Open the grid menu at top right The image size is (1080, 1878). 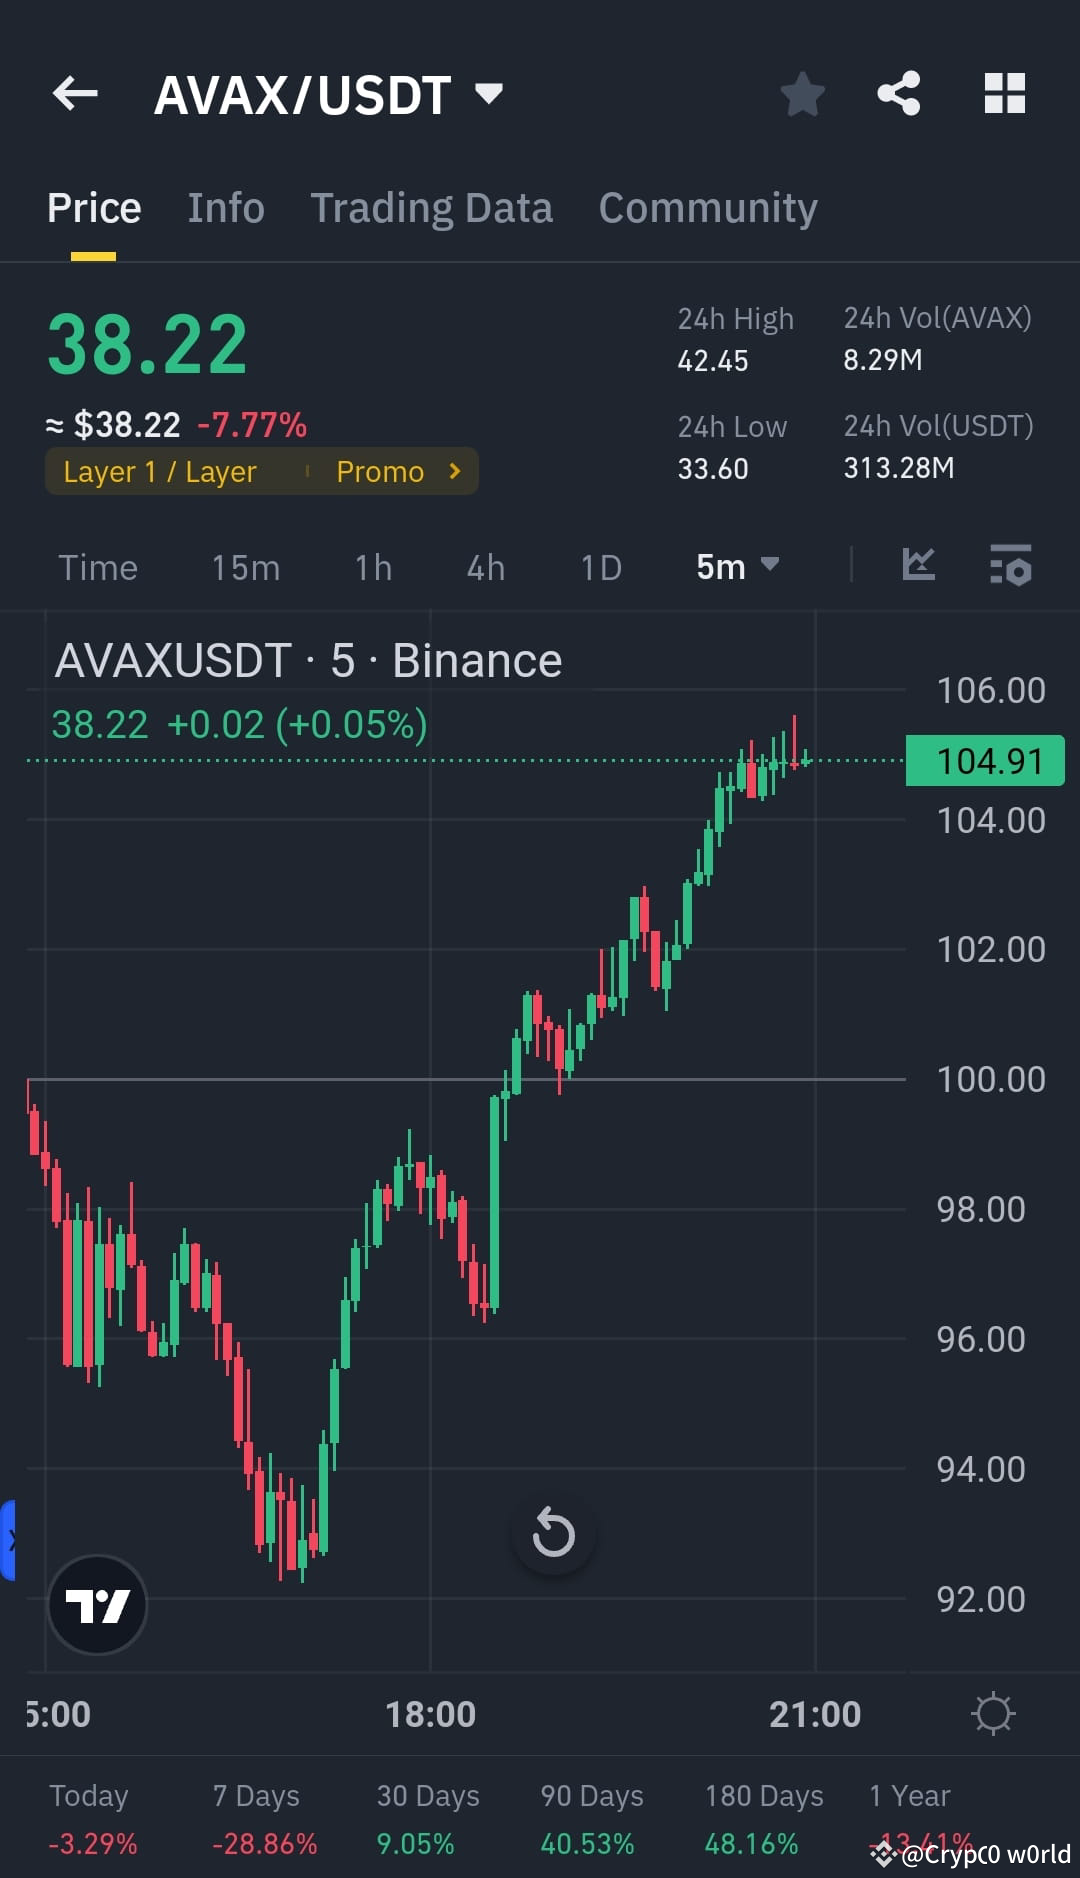click(1005, 93)
